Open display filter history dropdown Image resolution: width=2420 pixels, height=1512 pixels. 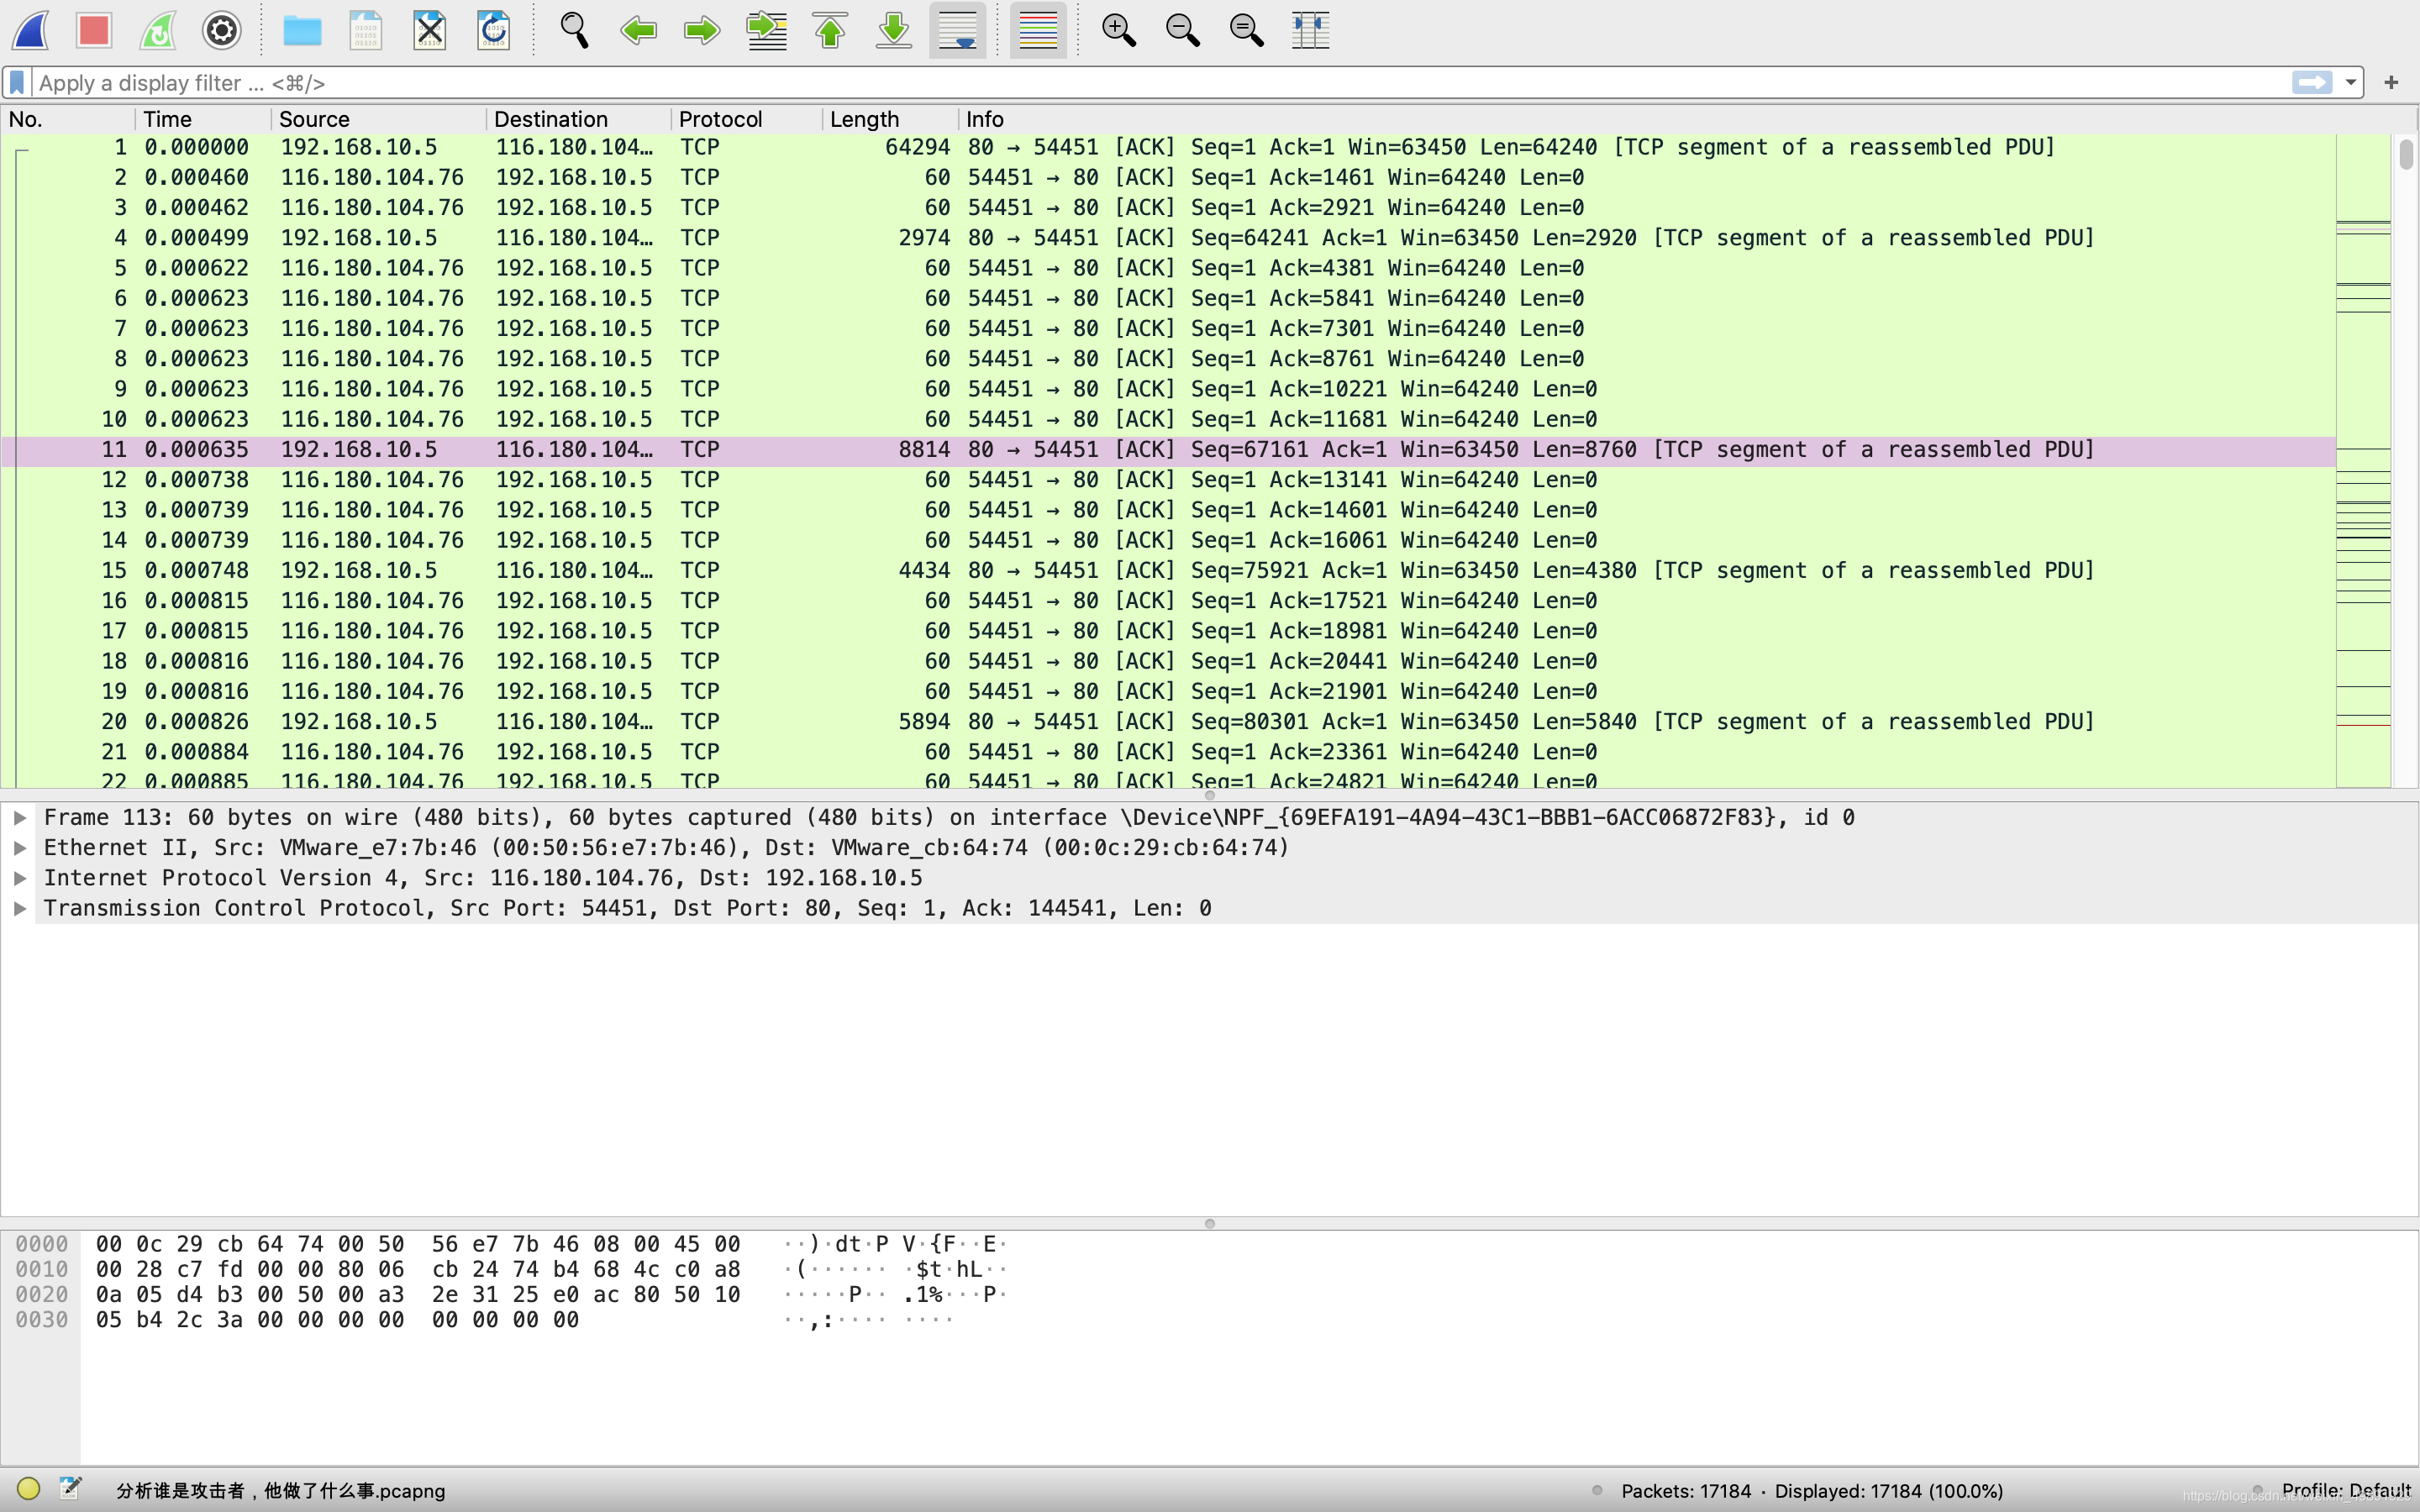coord(2350,82)
